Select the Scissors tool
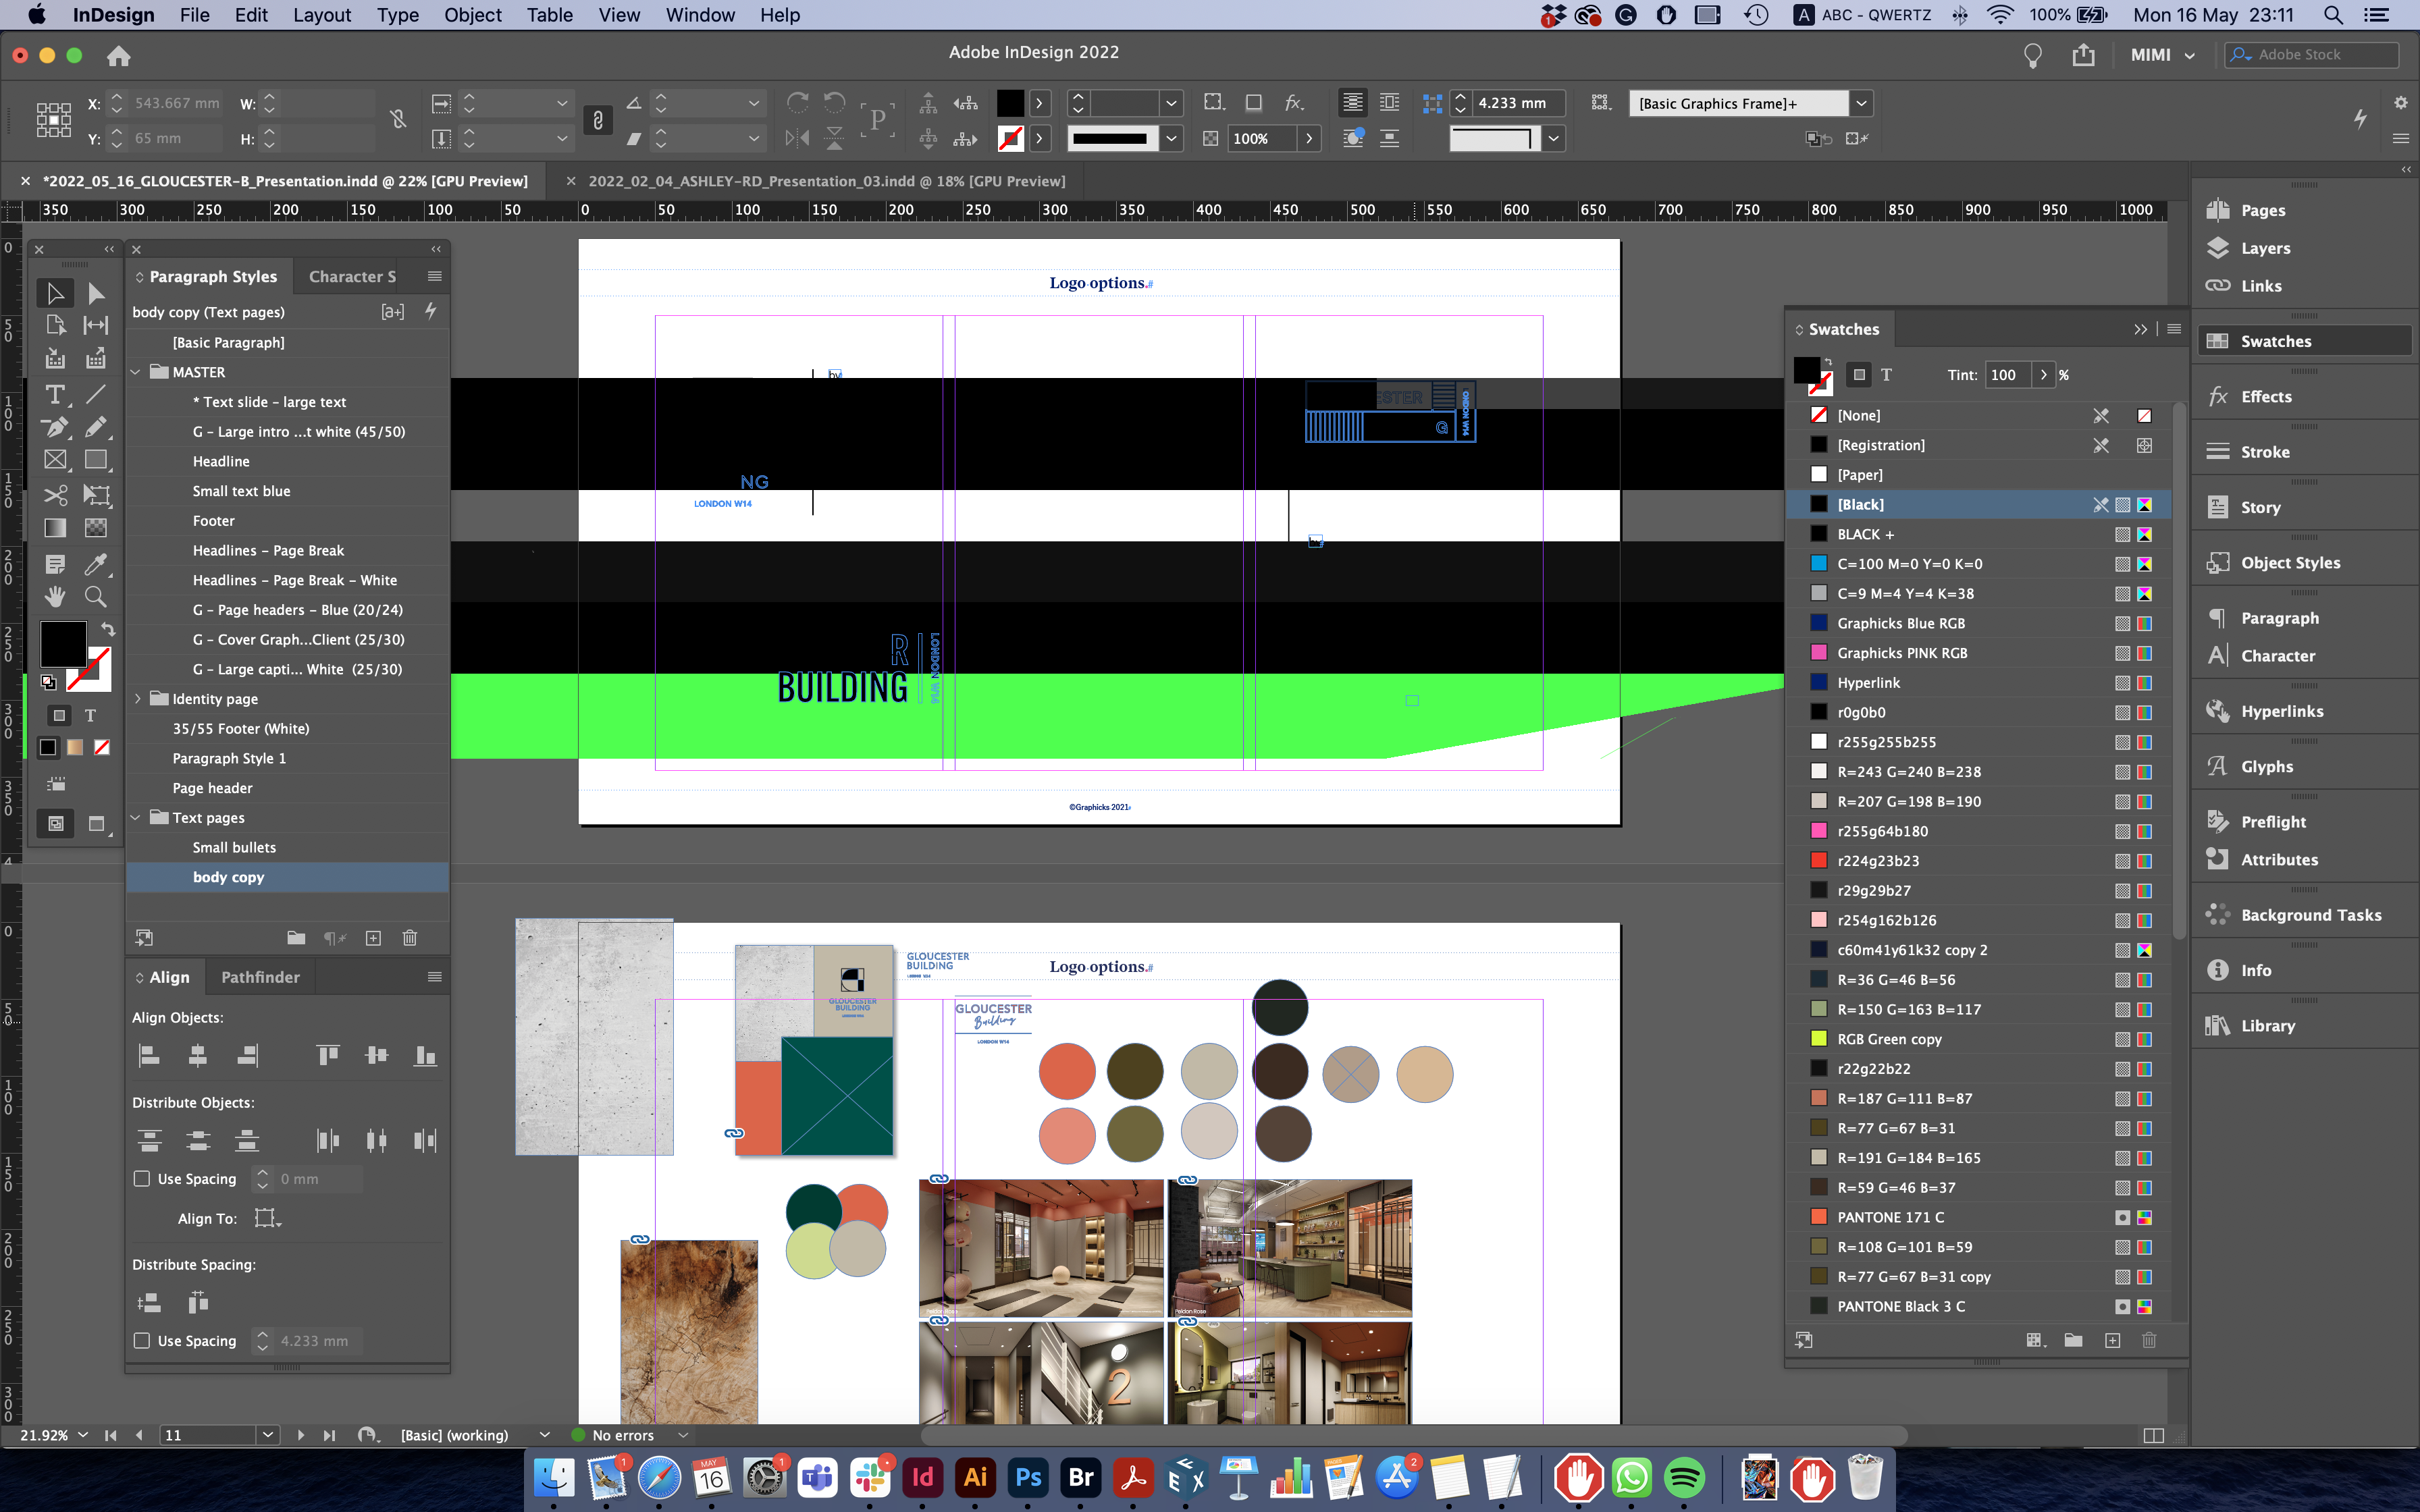The width and height of the screenshot is (2420, 1512). tap(55, 494)
